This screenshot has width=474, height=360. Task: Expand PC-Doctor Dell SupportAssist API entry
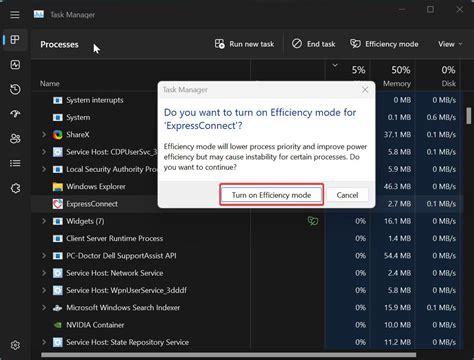tap(44, 256)
